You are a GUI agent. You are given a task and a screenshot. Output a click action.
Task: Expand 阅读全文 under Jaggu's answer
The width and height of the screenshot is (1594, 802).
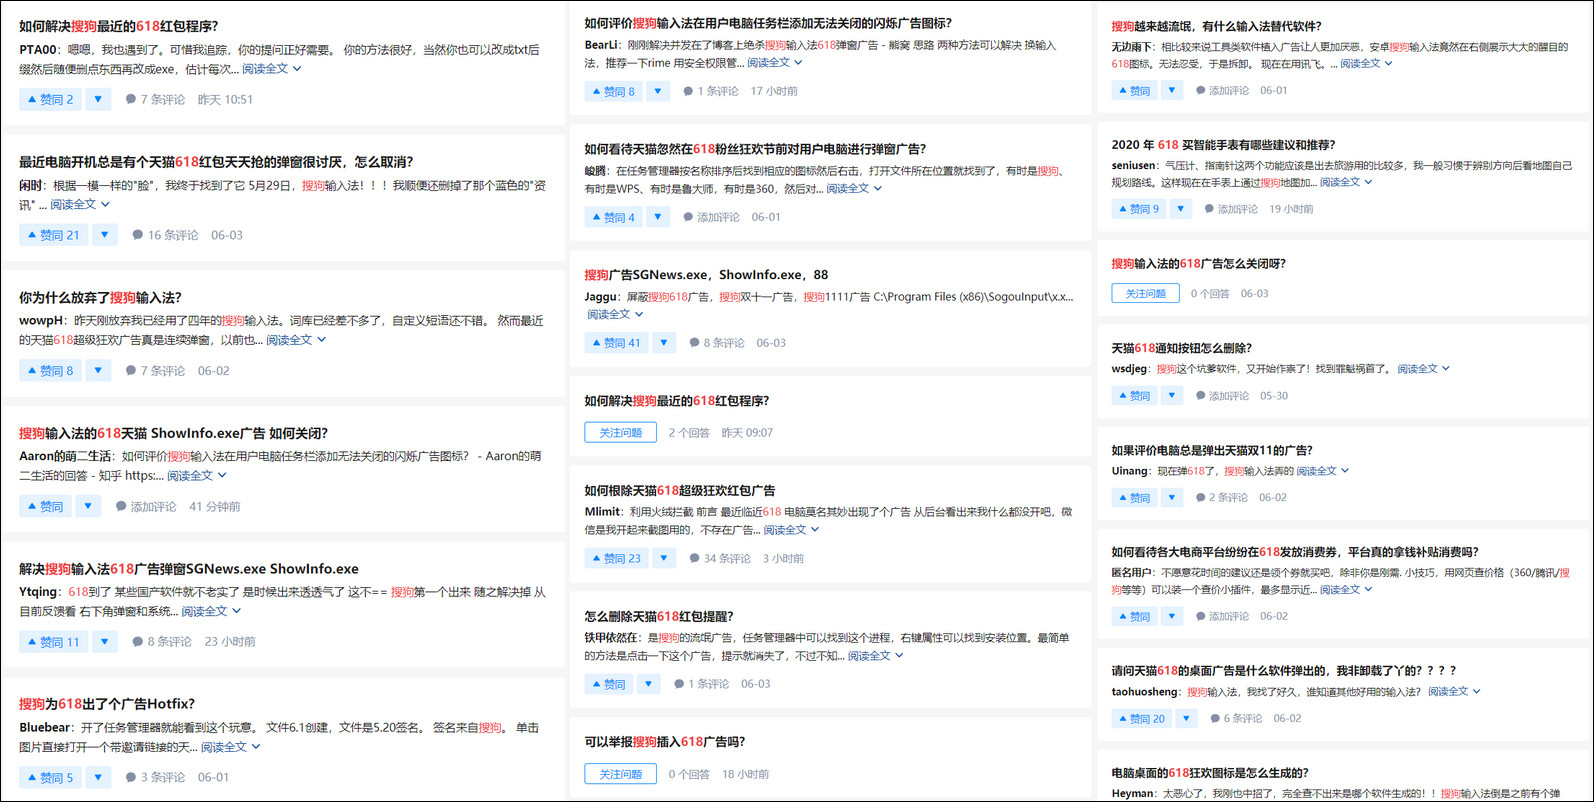pyautogui.click(x=614, y=314)
